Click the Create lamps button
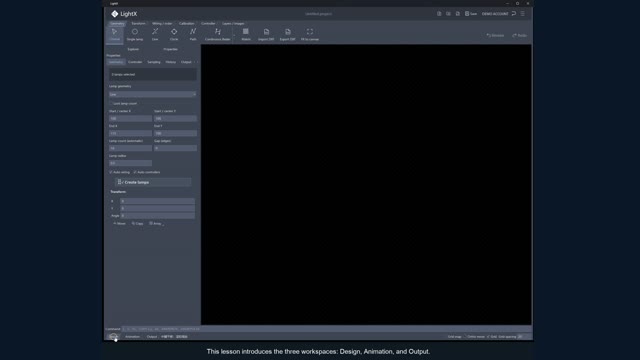640x360 pixels. pyautogui.click(x=153, y=182)
